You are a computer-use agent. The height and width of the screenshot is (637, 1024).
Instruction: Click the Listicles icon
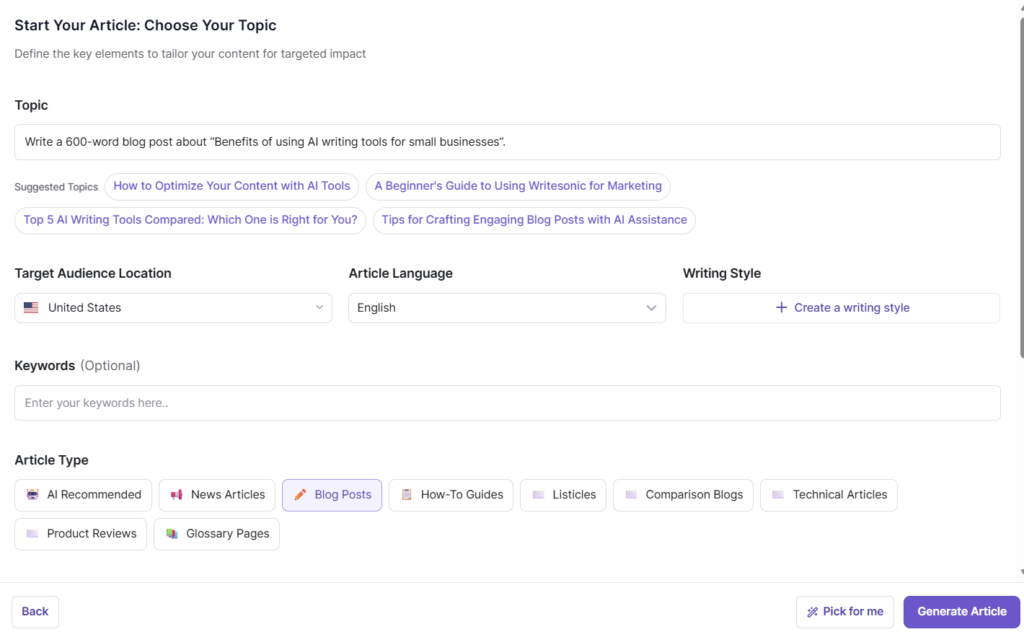pos(537,494)
